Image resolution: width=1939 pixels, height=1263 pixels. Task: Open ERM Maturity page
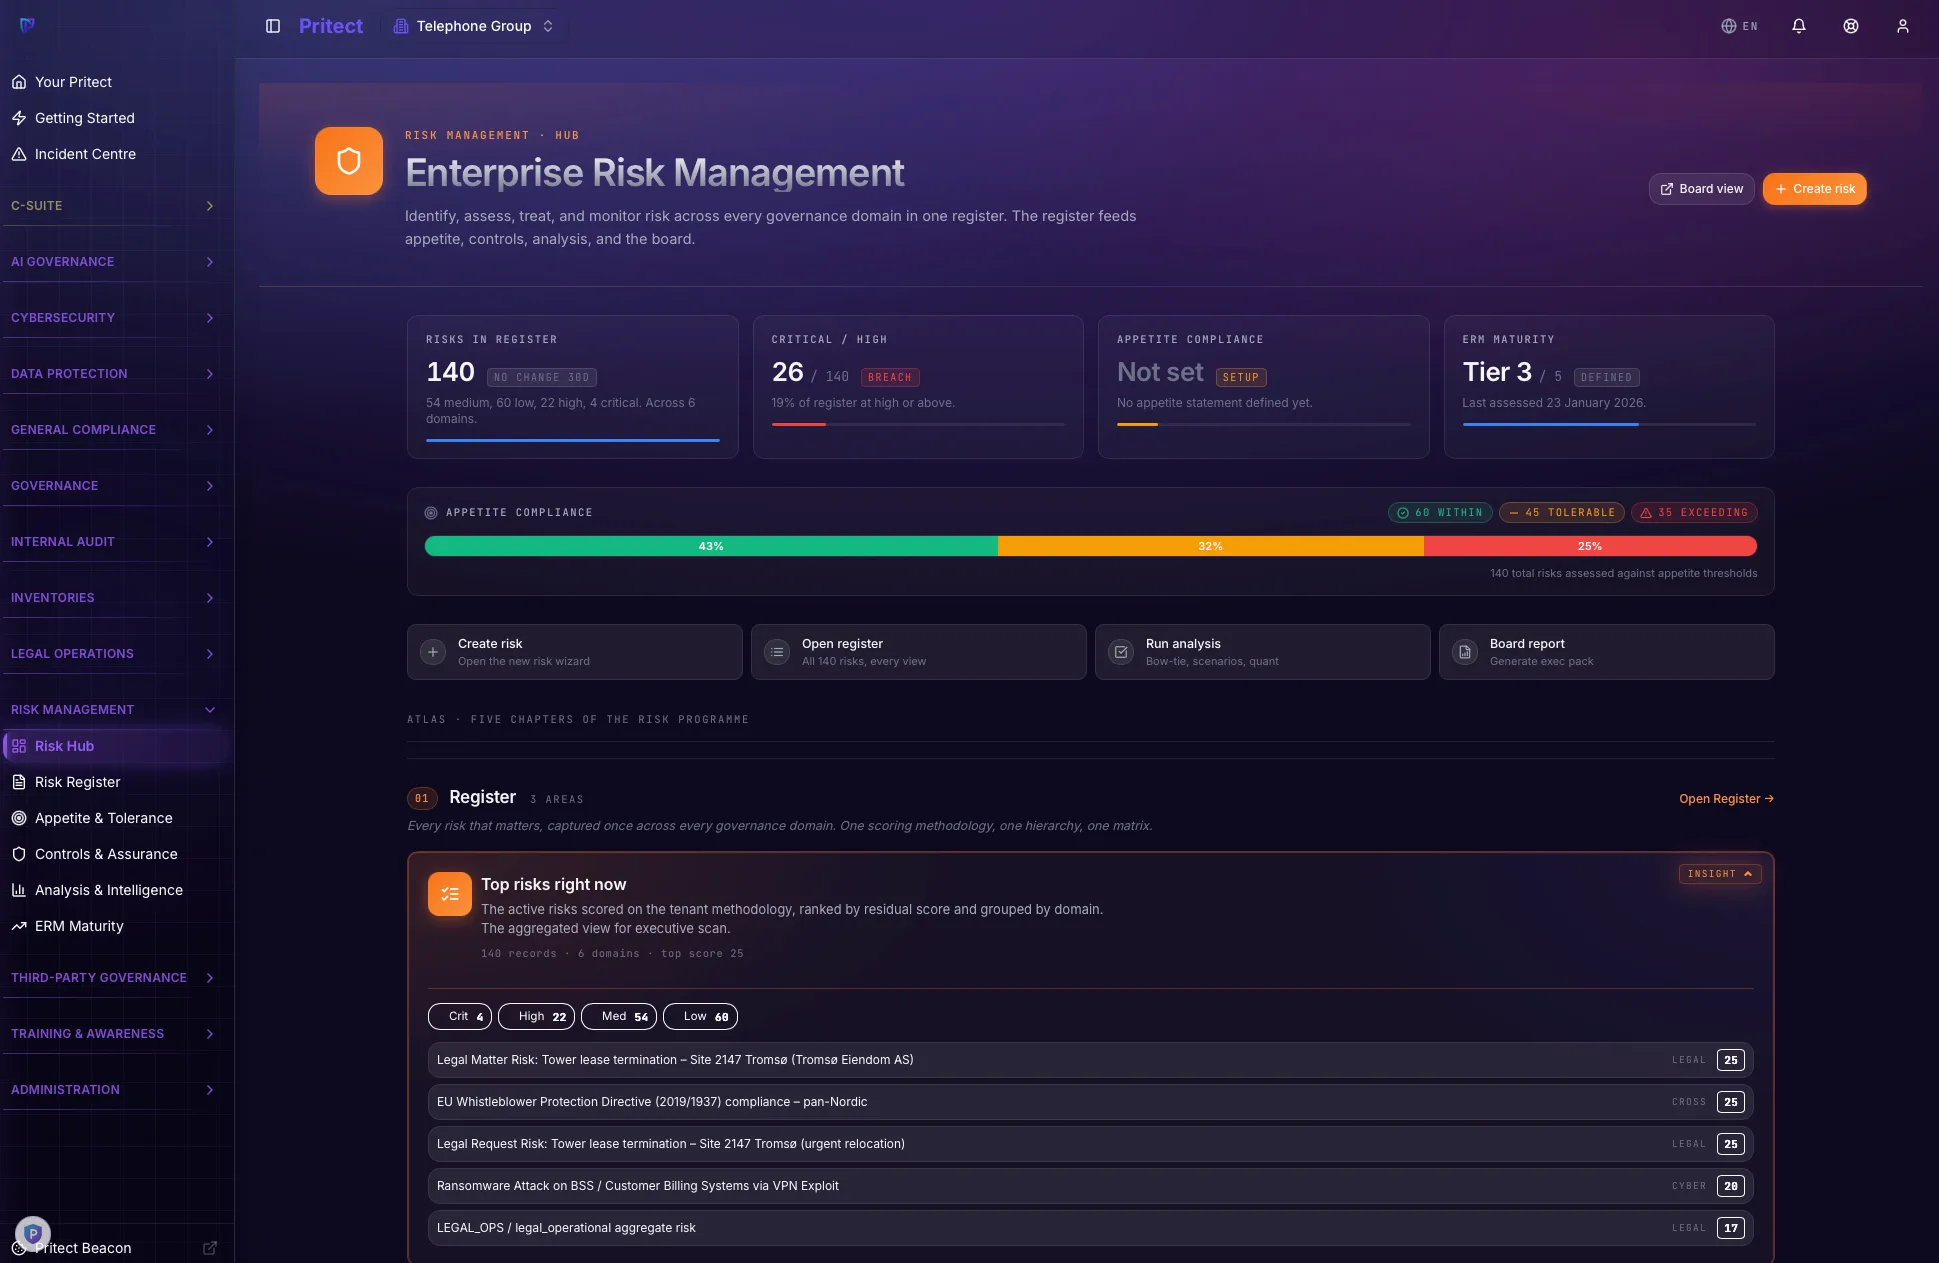click(x=114, y=926)
